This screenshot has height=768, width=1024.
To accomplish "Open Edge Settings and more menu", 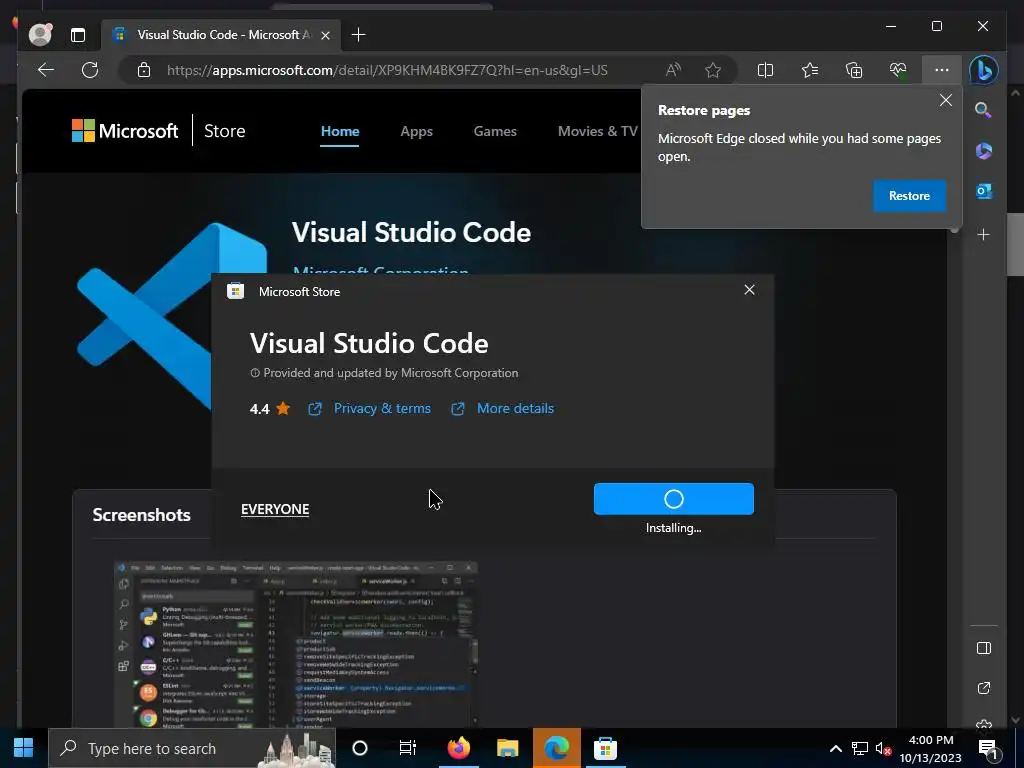I will (942, 70).
